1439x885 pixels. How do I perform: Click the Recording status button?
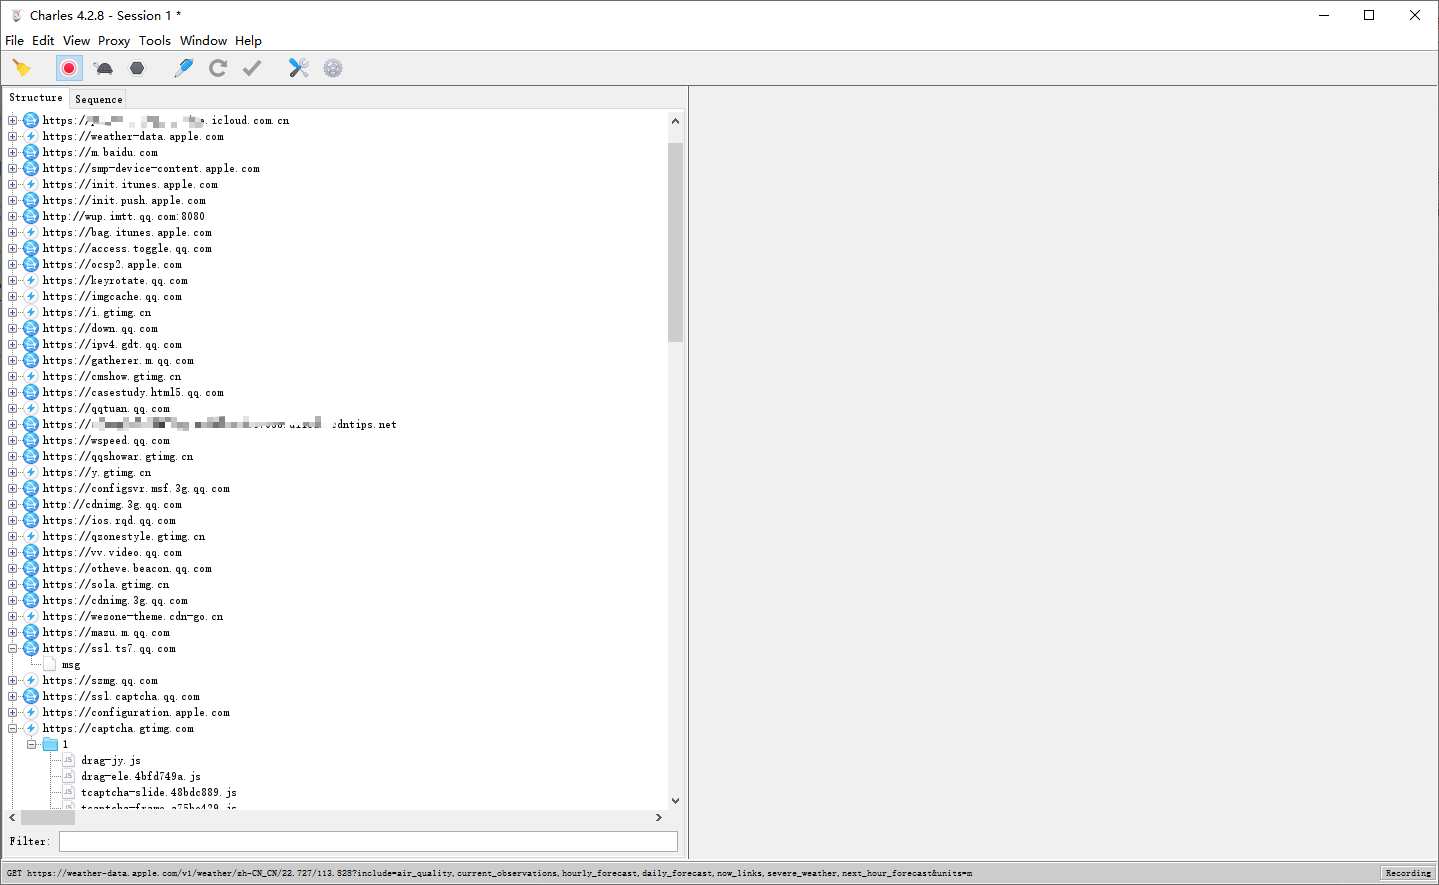click(1408, 873)
